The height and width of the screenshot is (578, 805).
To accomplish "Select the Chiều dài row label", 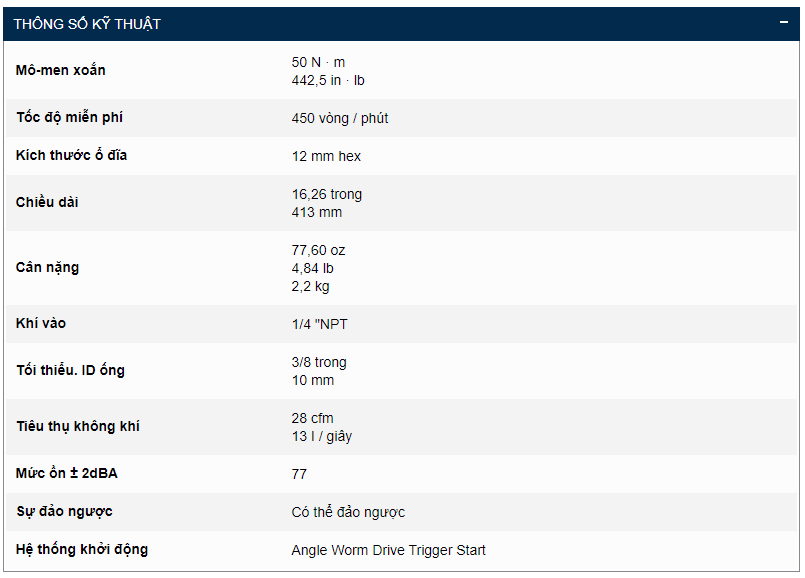I will pyautogui.click(x=47, y=203).
